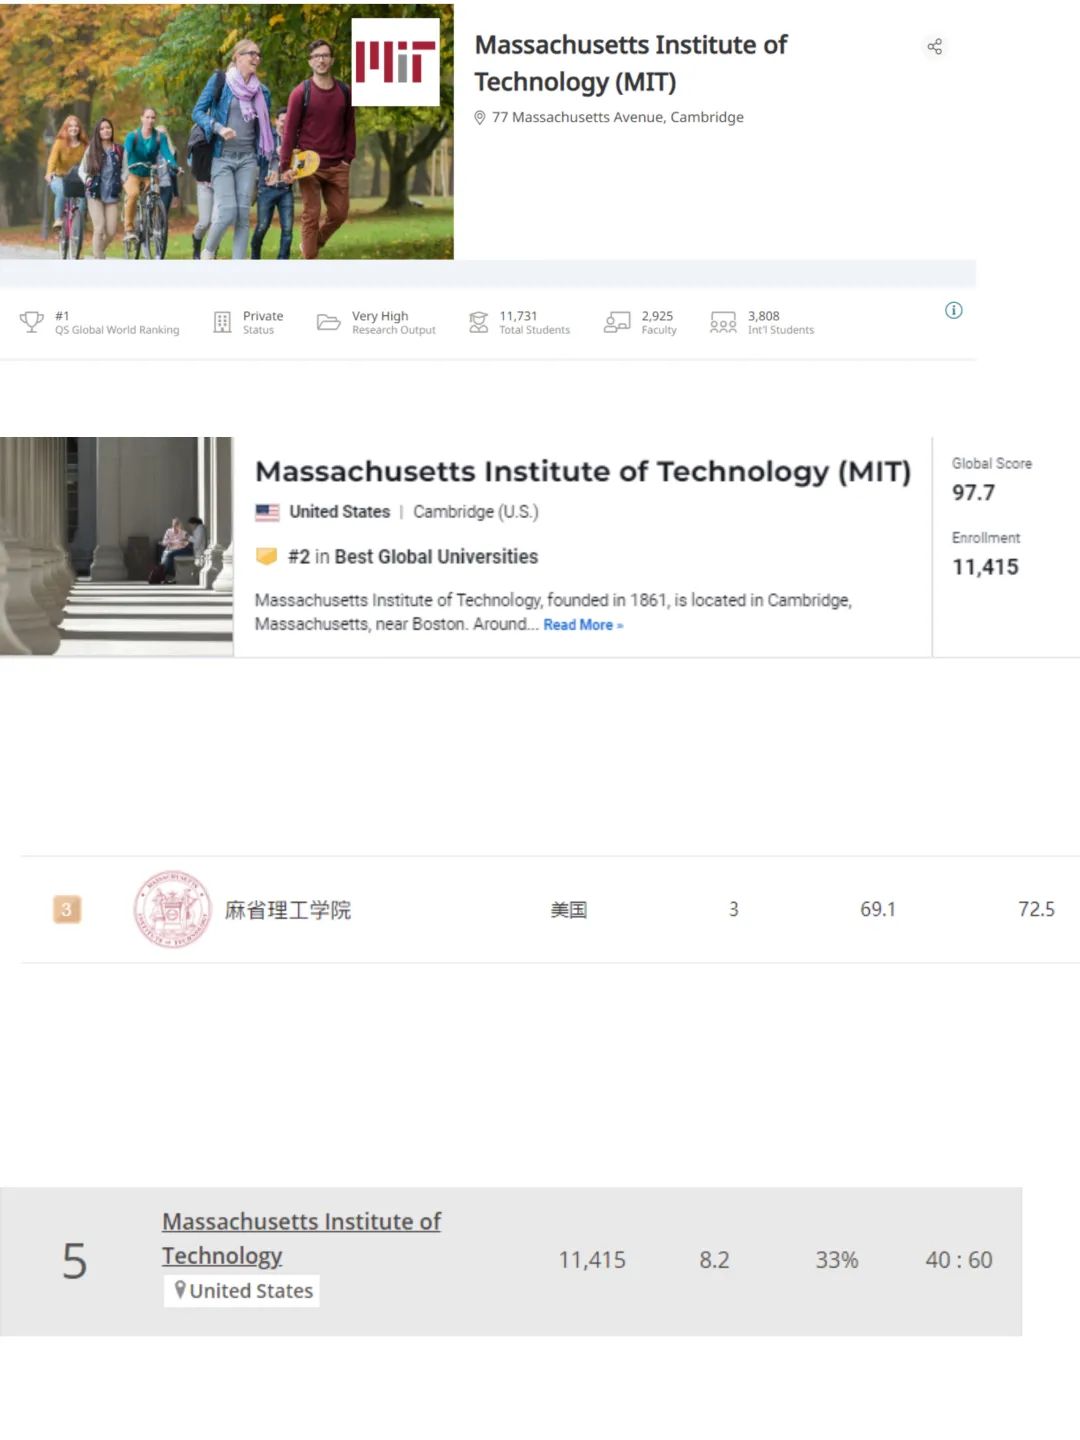Click the yellow badge beside #2 ranking
The image size is (1080, 1440).
pos(266,556)
